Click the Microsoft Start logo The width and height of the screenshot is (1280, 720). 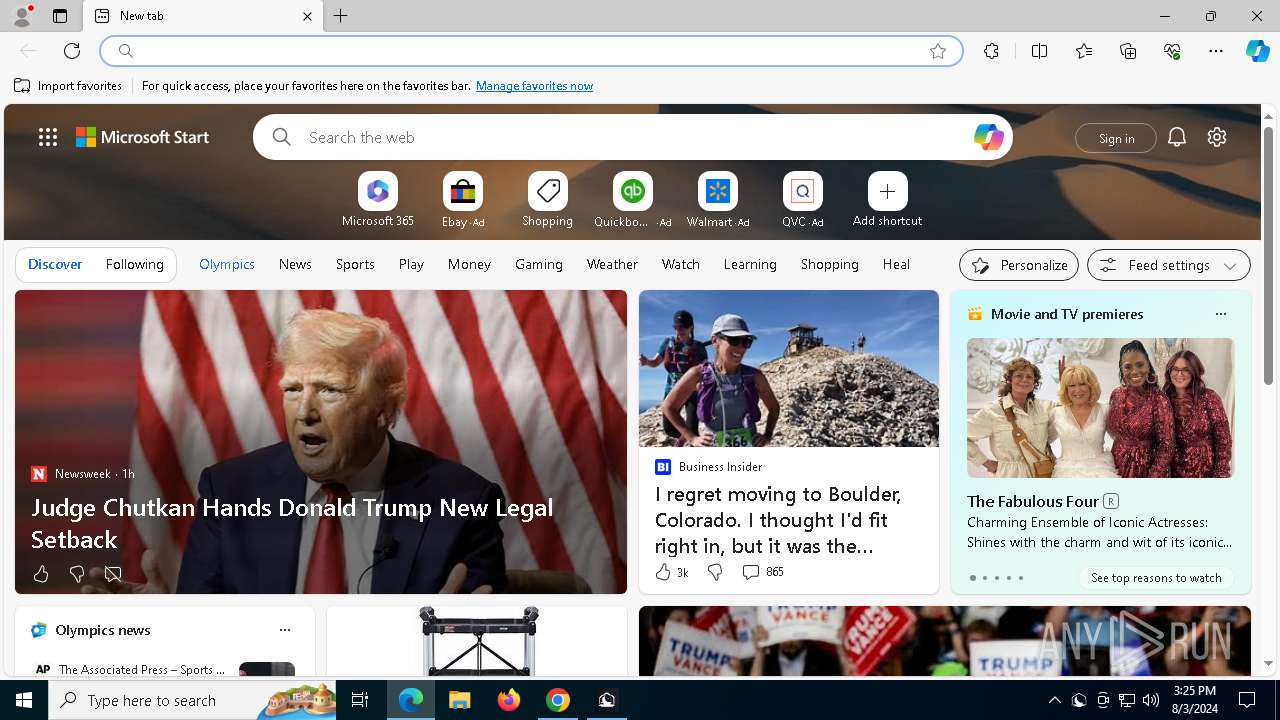[x=142, y=137]
